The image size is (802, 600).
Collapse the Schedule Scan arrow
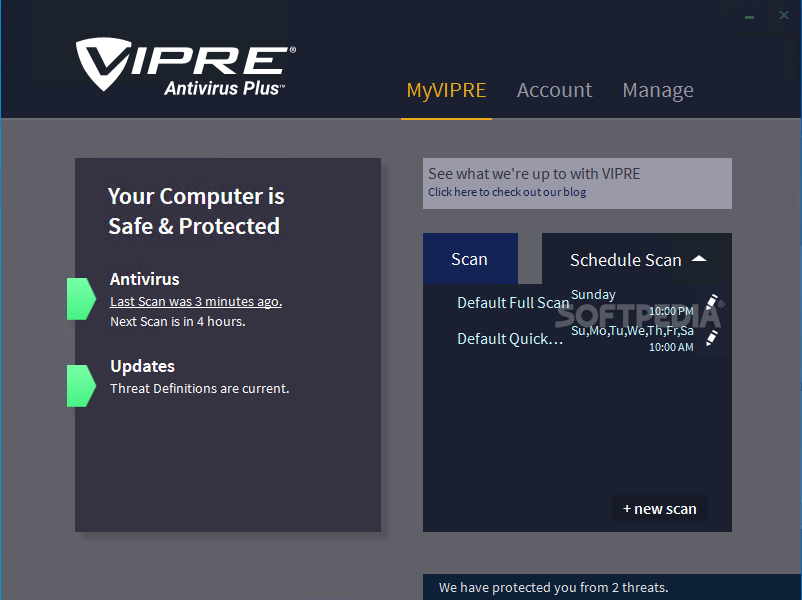(699, 259)
